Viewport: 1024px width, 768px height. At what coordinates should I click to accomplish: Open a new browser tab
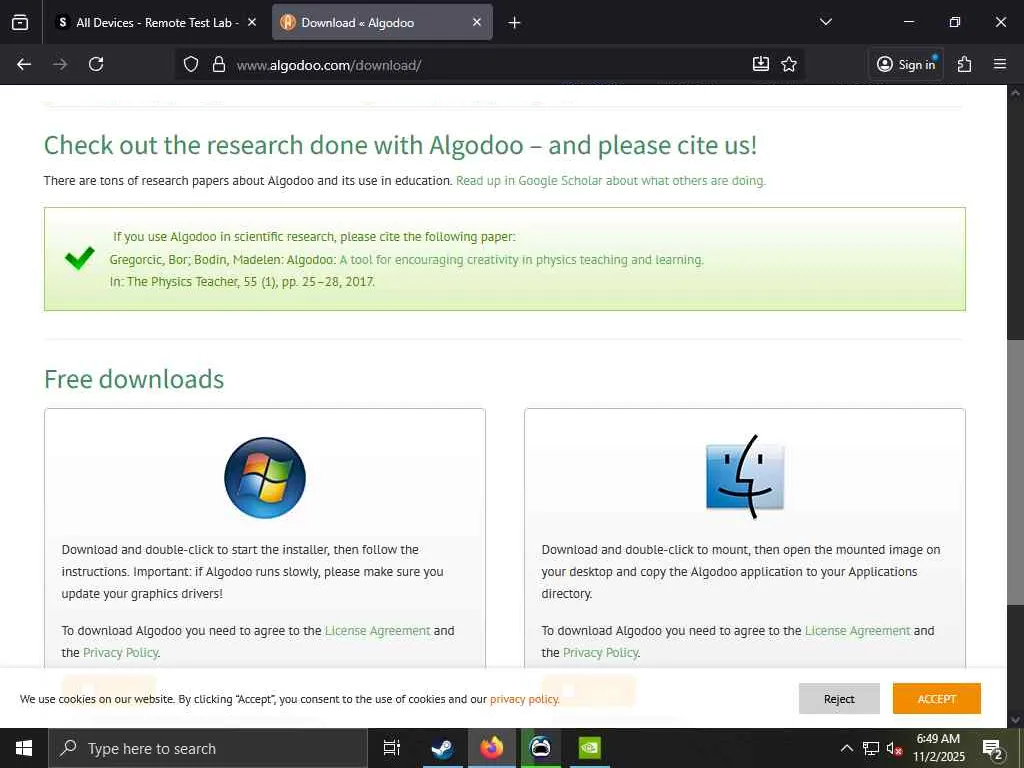pyautogui.click(x=514, y=23)
